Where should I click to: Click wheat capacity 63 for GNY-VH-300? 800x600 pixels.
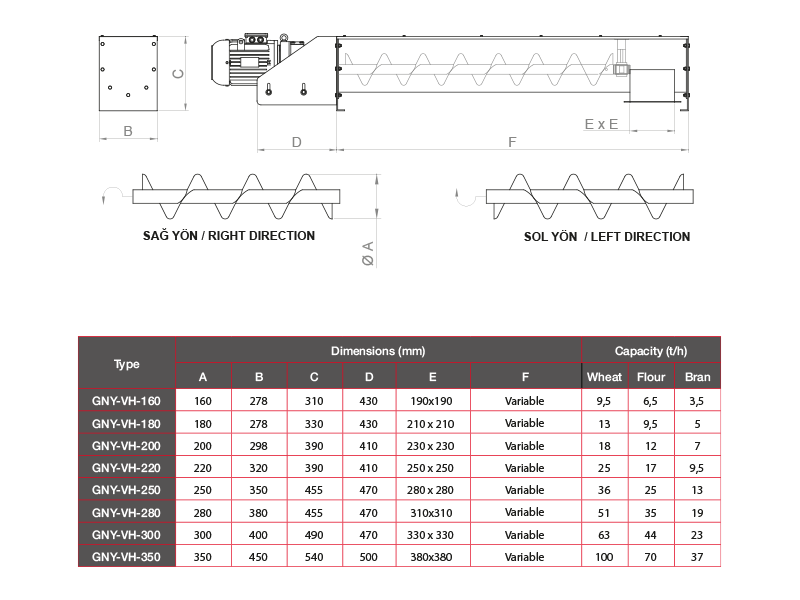click(x=604, y=534)
